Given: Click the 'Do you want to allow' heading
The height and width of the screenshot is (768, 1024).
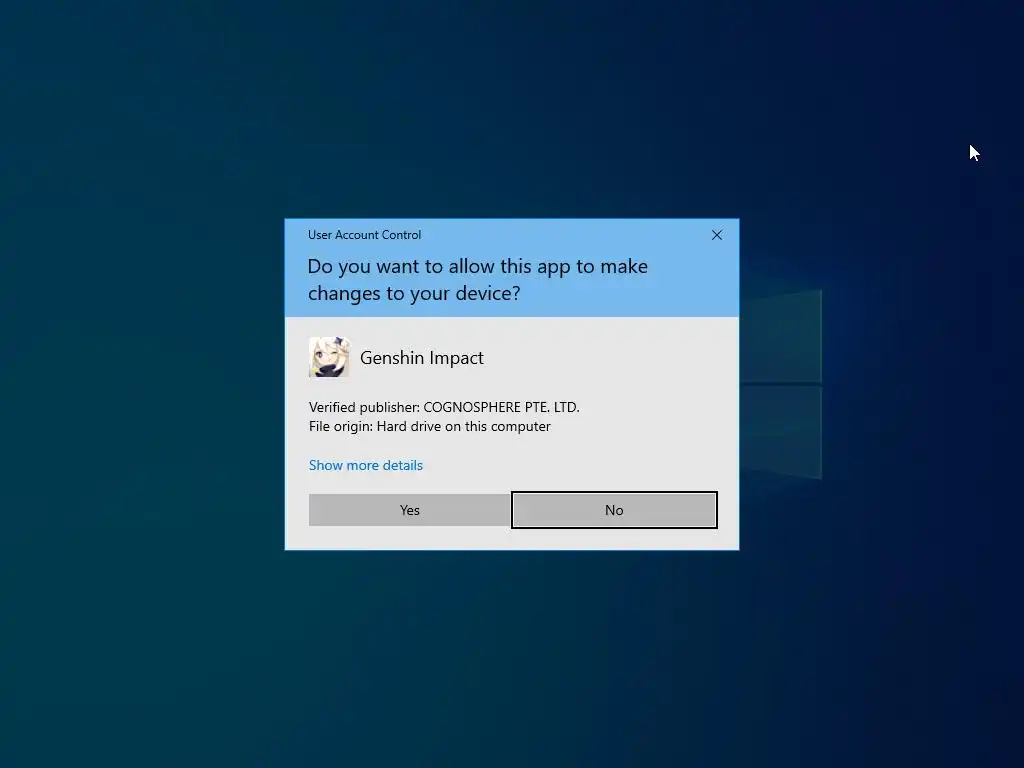Looking at the screenshot, I should click(477, 280).
